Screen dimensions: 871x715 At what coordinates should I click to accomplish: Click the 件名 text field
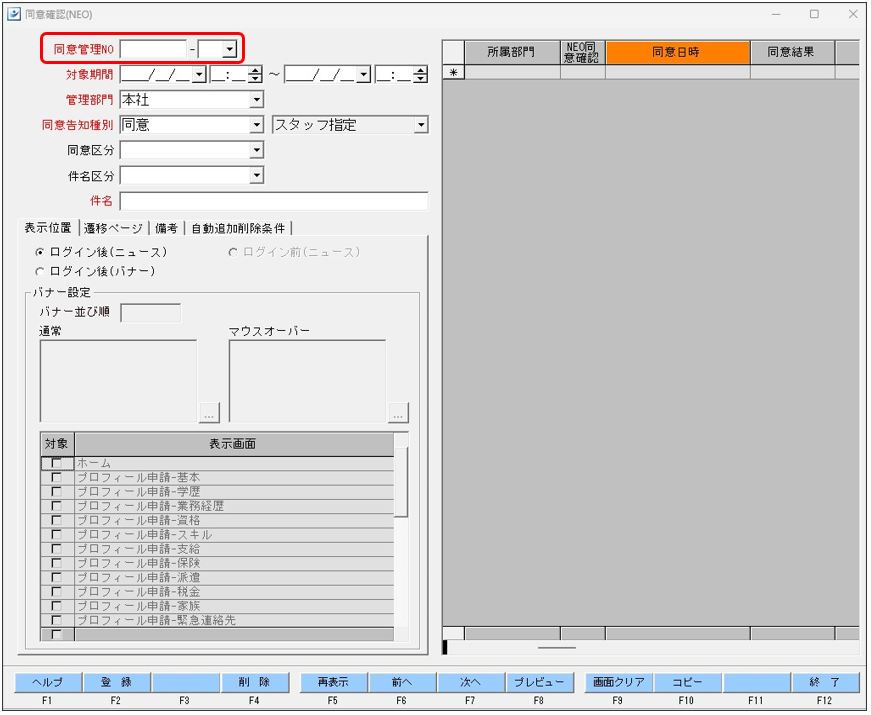click(x=274, y=201)
